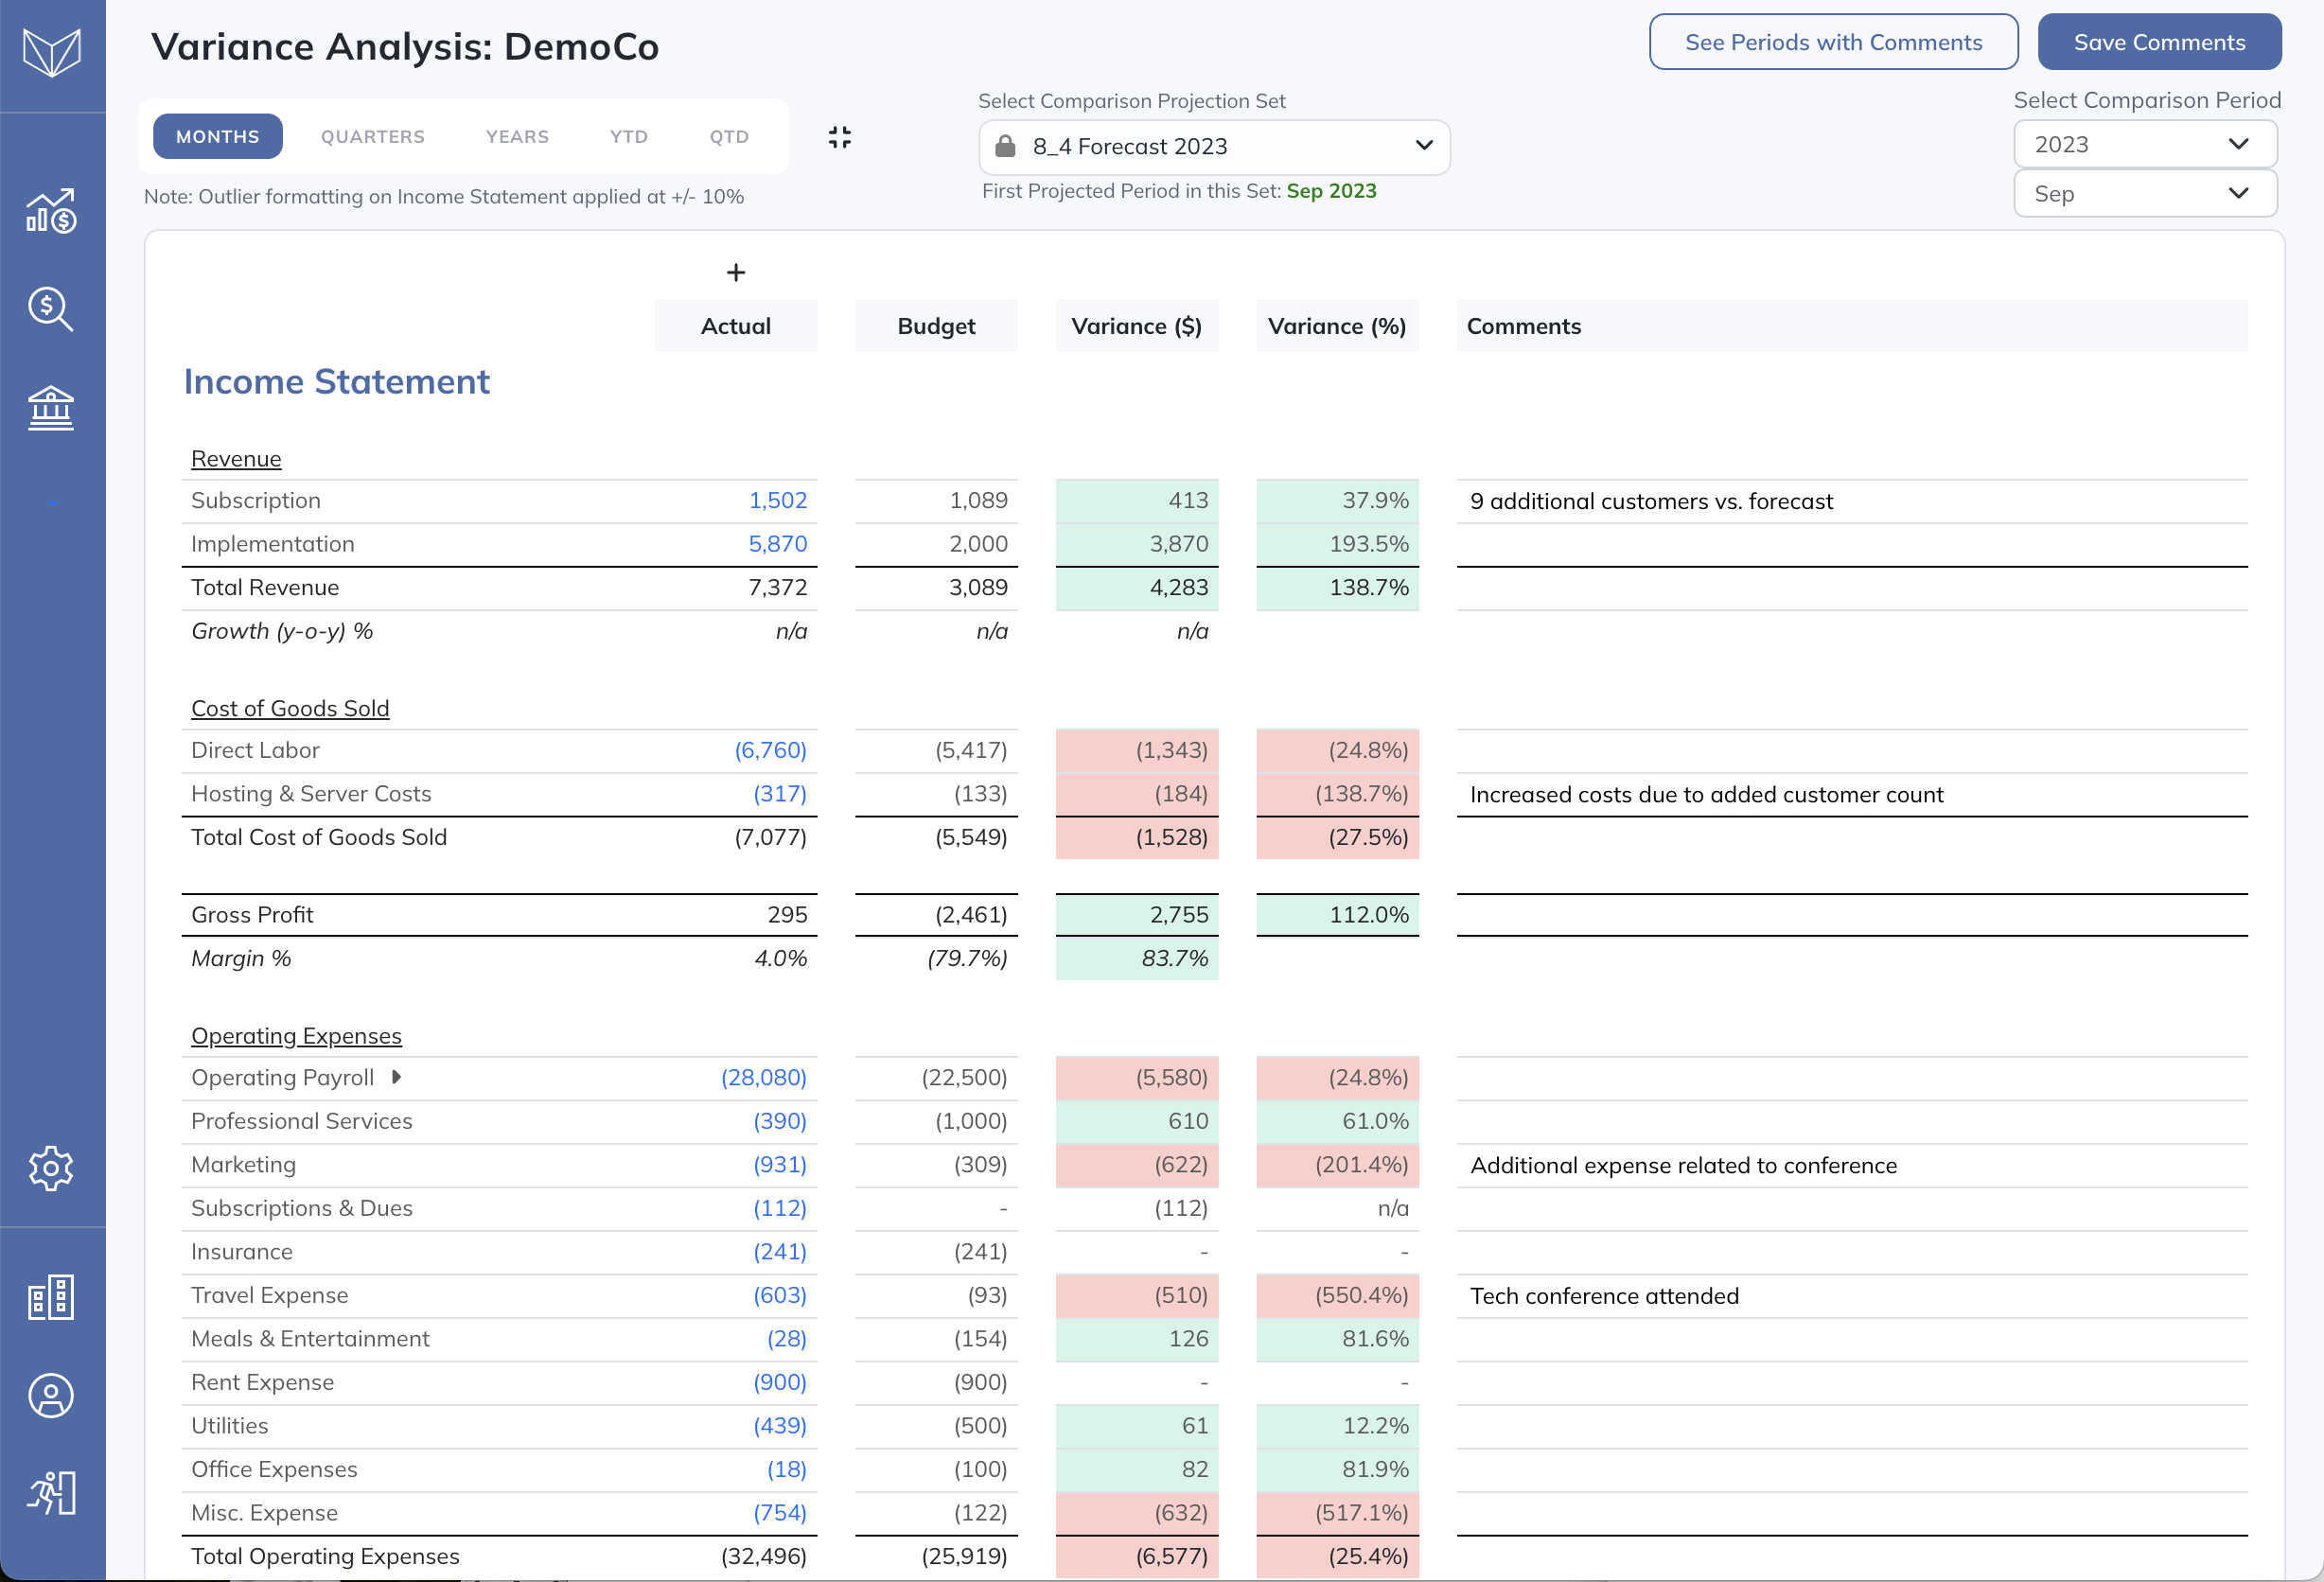The width and height of the screenshot is (2324, 1582).
Task: Click the collapse view arrows icon
Action: 840,137
